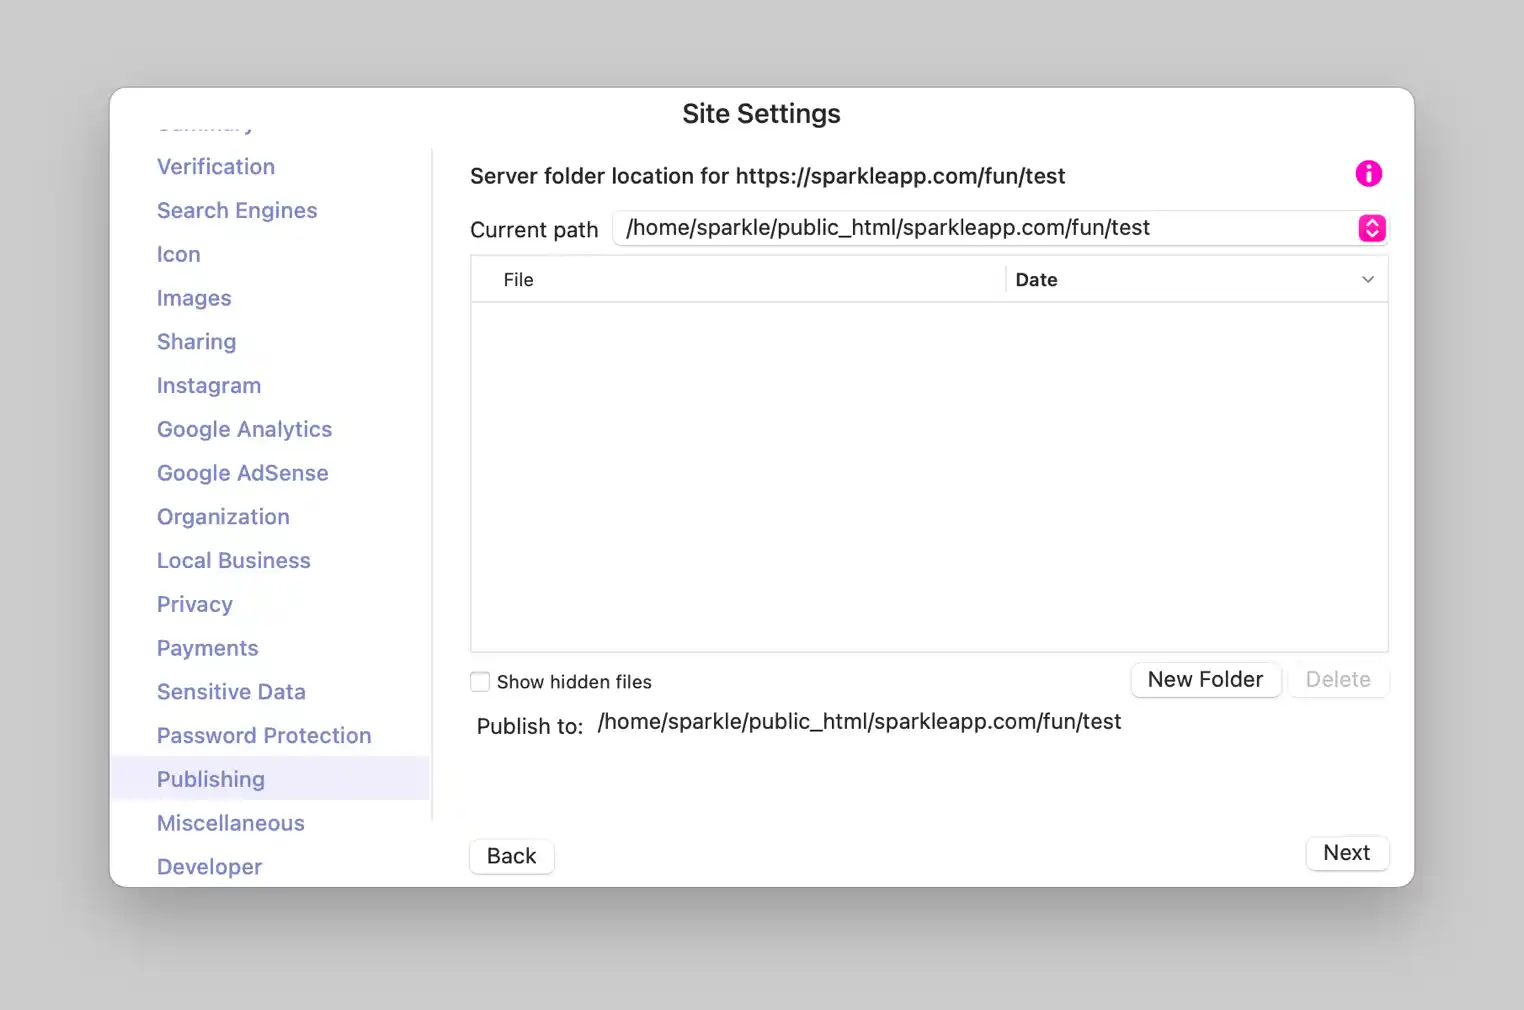Select Search Engines in sidebar
The width and height of the screenshot is (1524, 1010).
237,211
